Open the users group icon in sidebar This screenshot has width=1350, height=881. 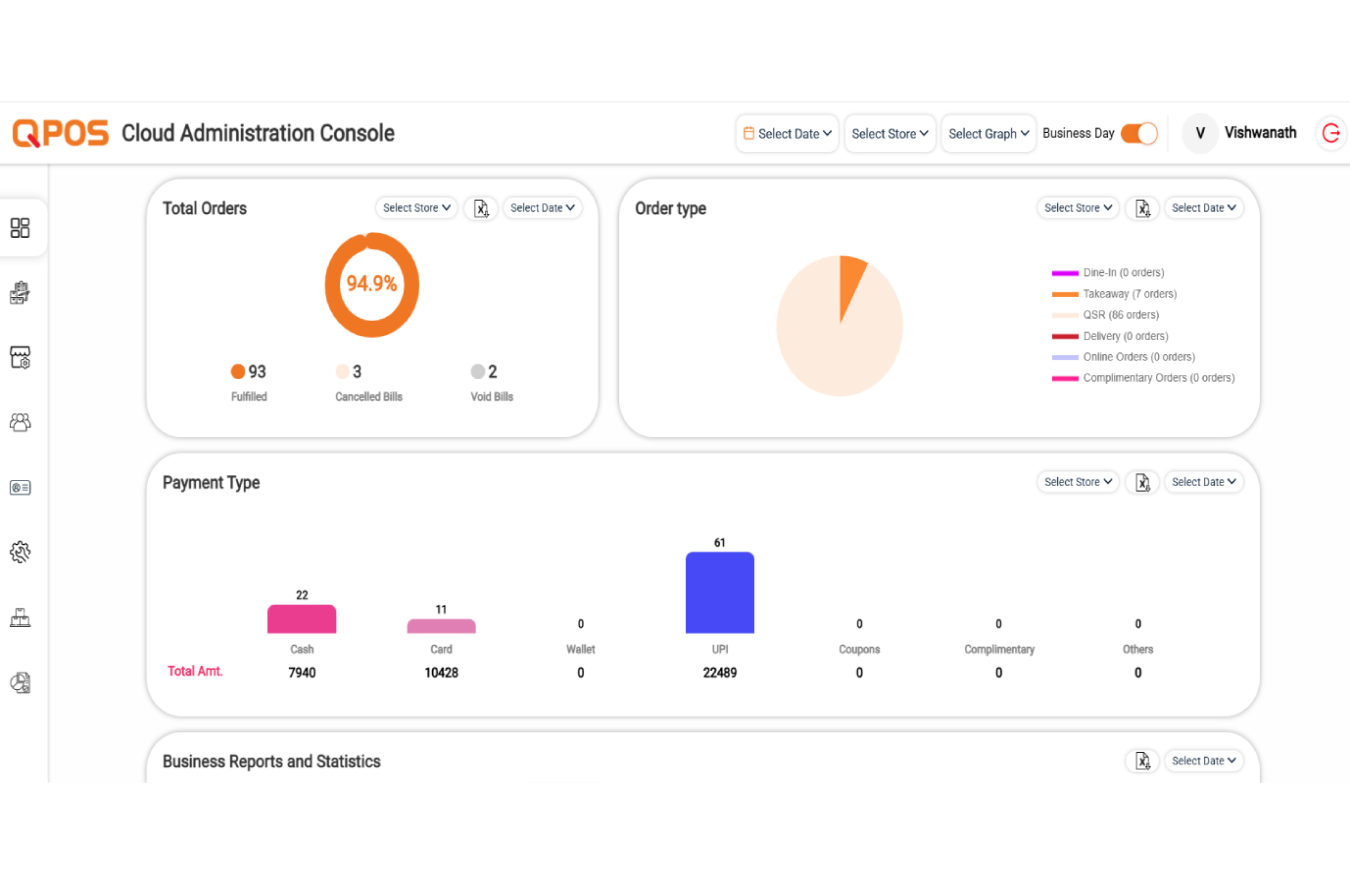coord(20,423)
